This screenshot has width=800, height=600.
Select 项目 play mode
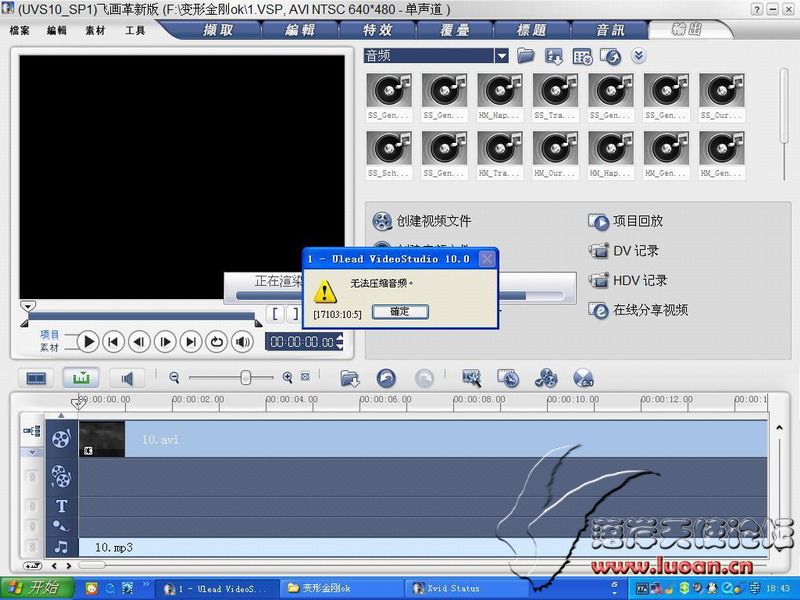pos(49,335)
